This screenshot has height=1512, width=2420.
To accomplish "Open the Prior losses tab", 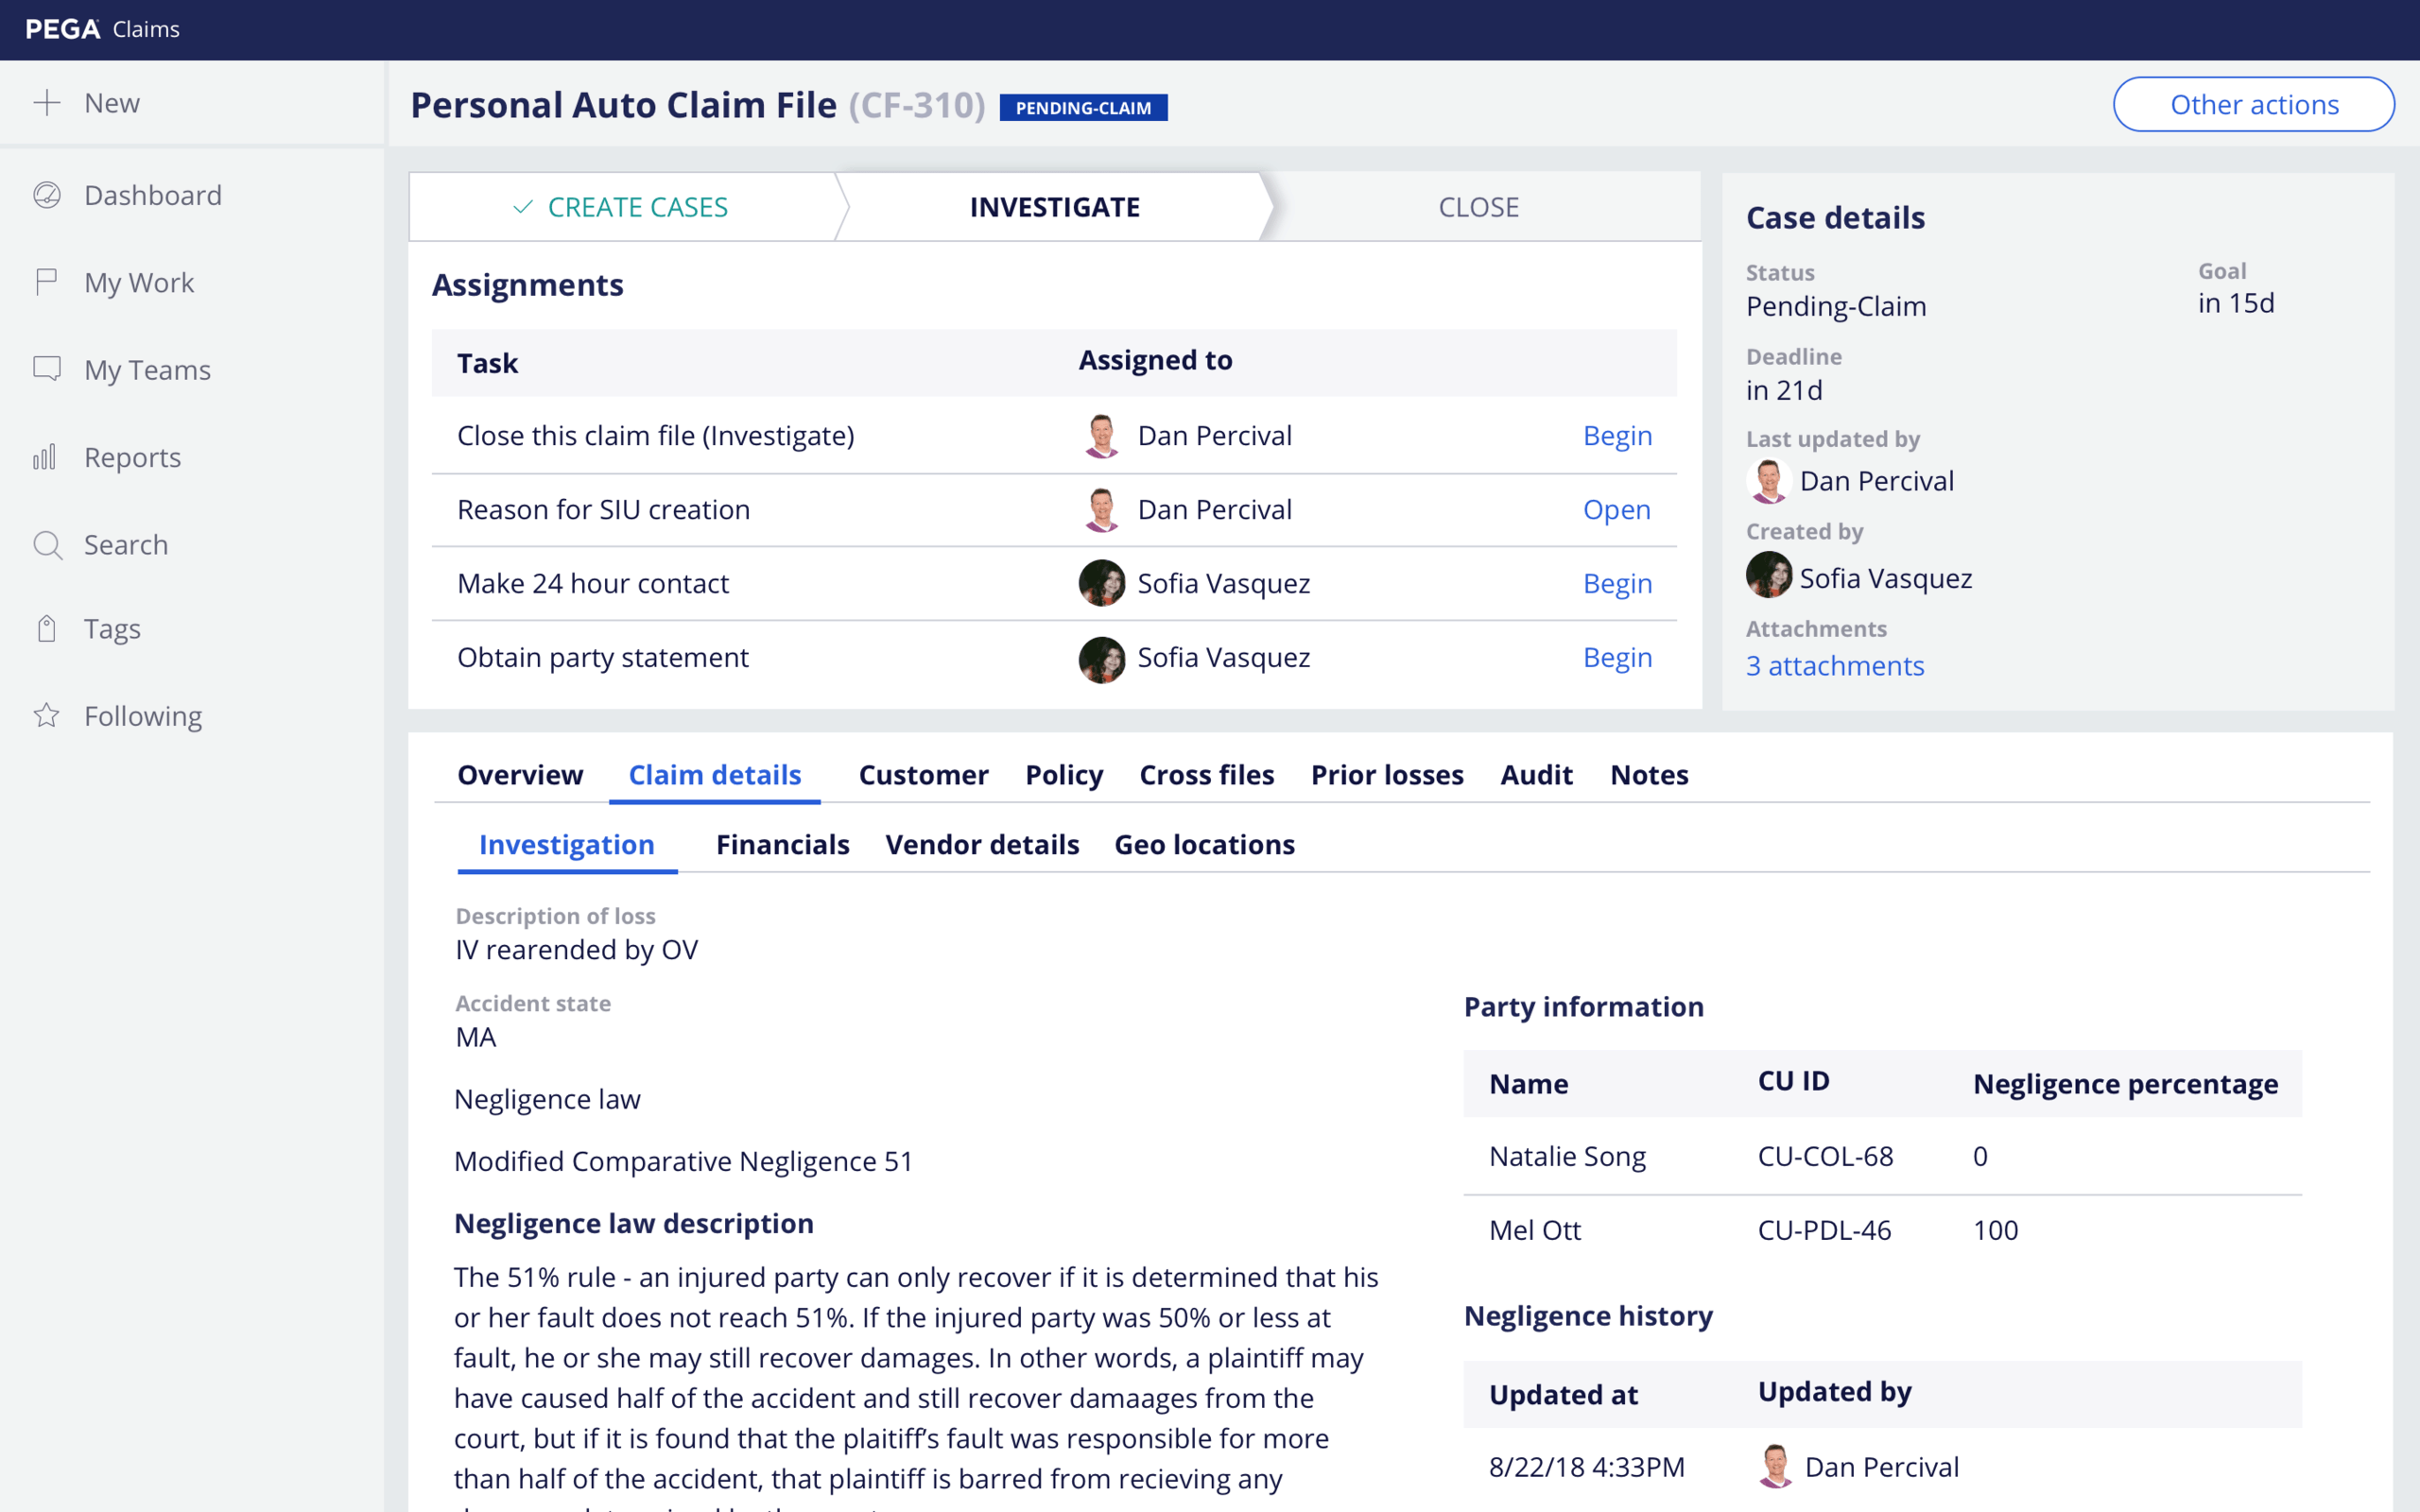I will coord(1386,775).
